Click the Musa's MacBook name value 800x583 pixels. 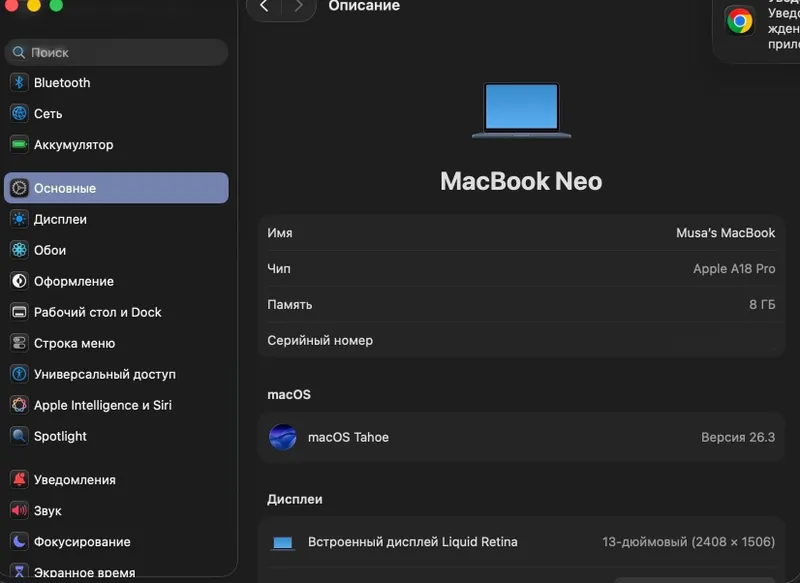(x=726, y=233)
